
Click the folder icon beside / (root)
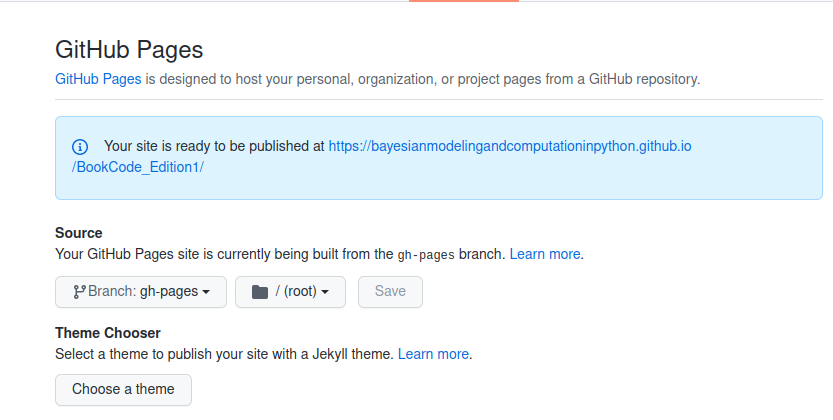[x=260, y=292]
